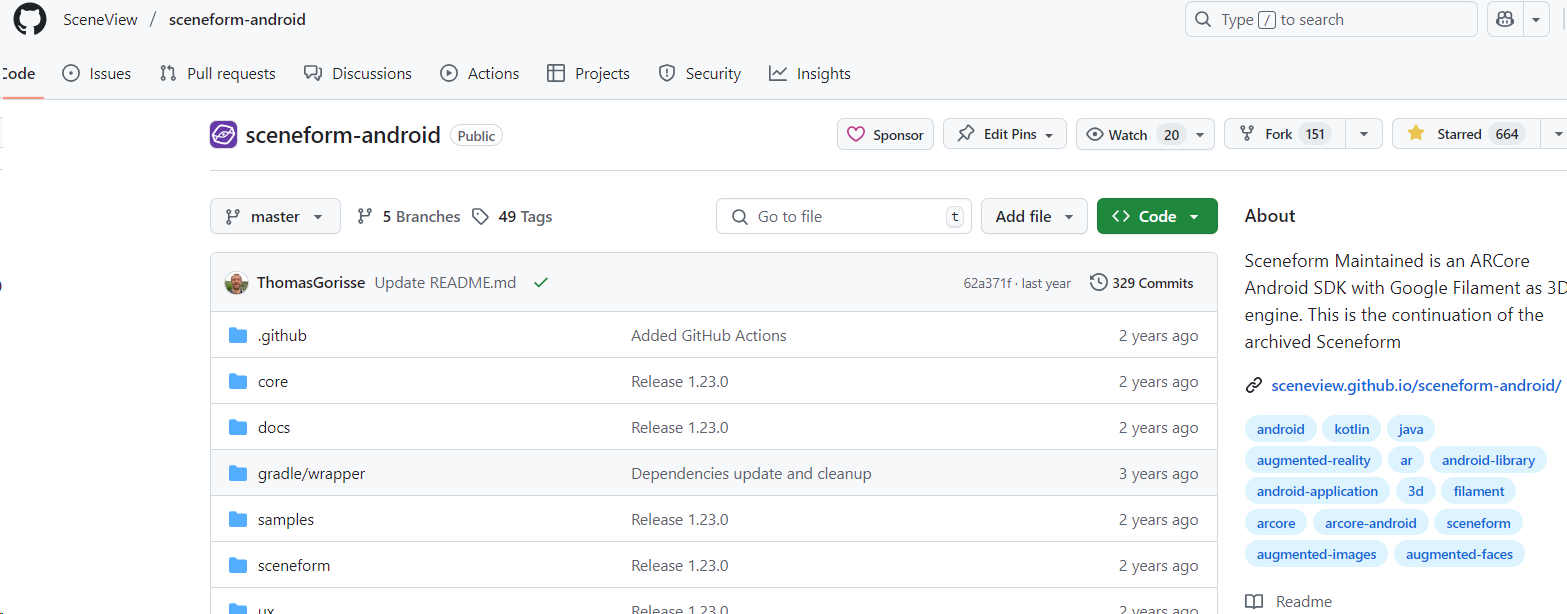The height and width of the screenshot is (614, 1567).
Task: Click the sceneform folder icon
Action: 238,565
